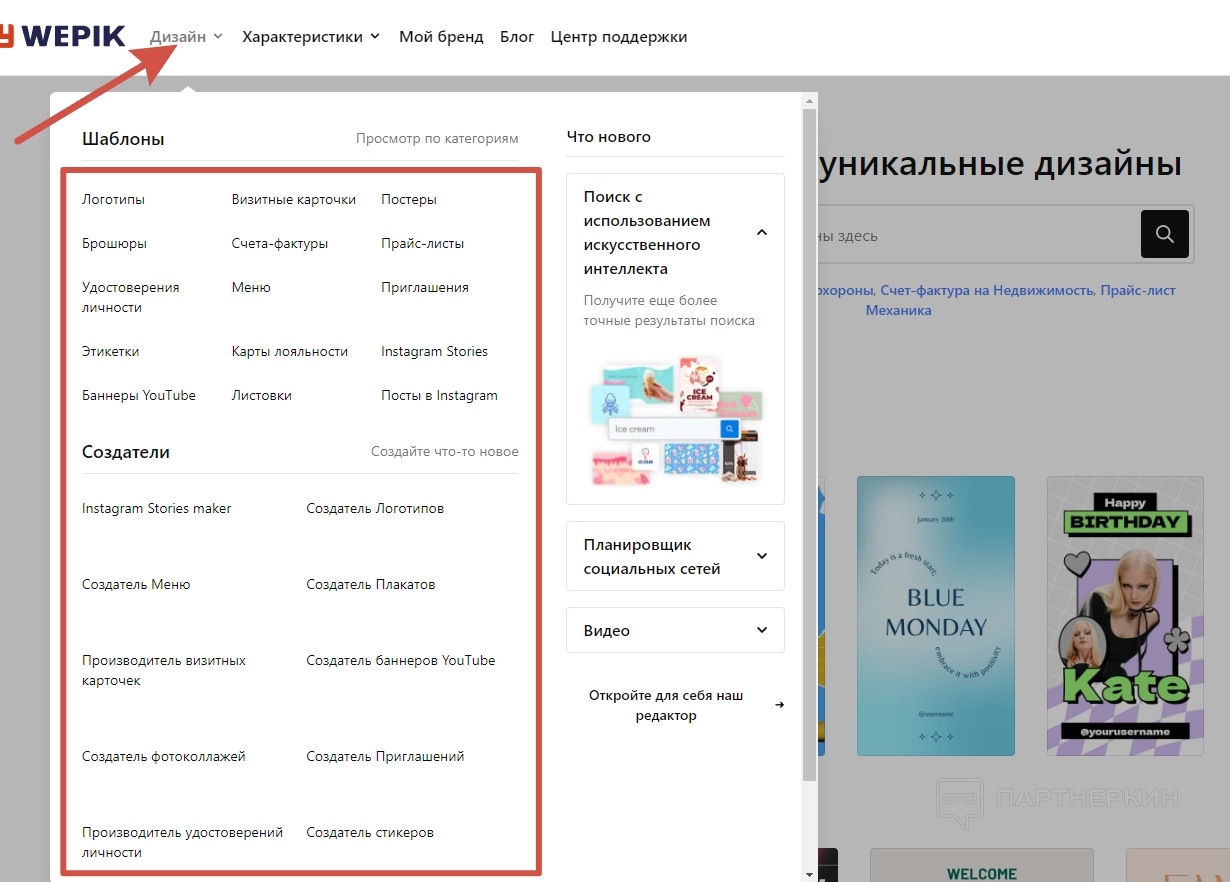The width and height of the screenshot is (1230, 882).
Task: Open the 'Дизайн' dropdown menu
Action: pyautogui.click(x=186, y=37)
